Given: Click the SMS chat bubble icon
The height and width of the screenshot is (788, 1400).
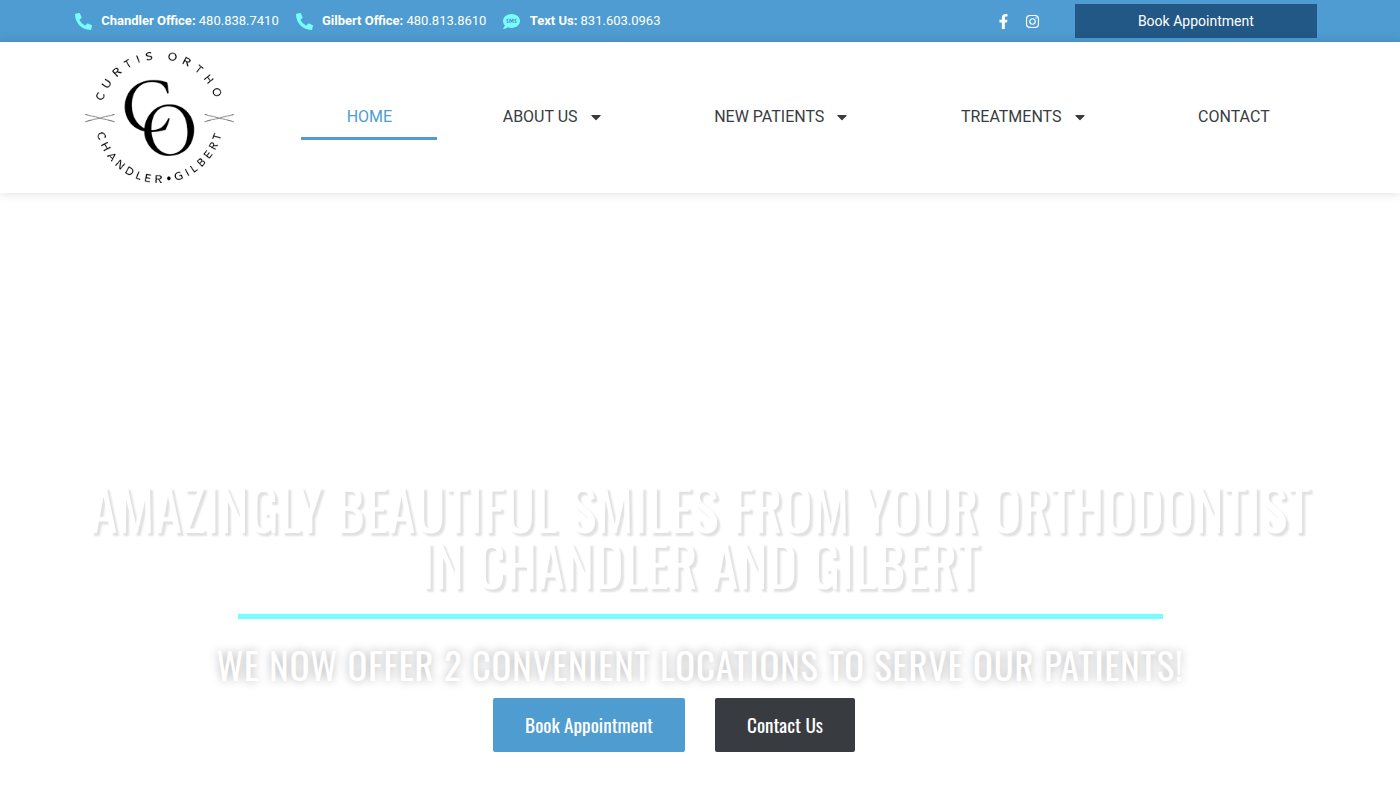Looking at the screenshot, I should 511,21.
